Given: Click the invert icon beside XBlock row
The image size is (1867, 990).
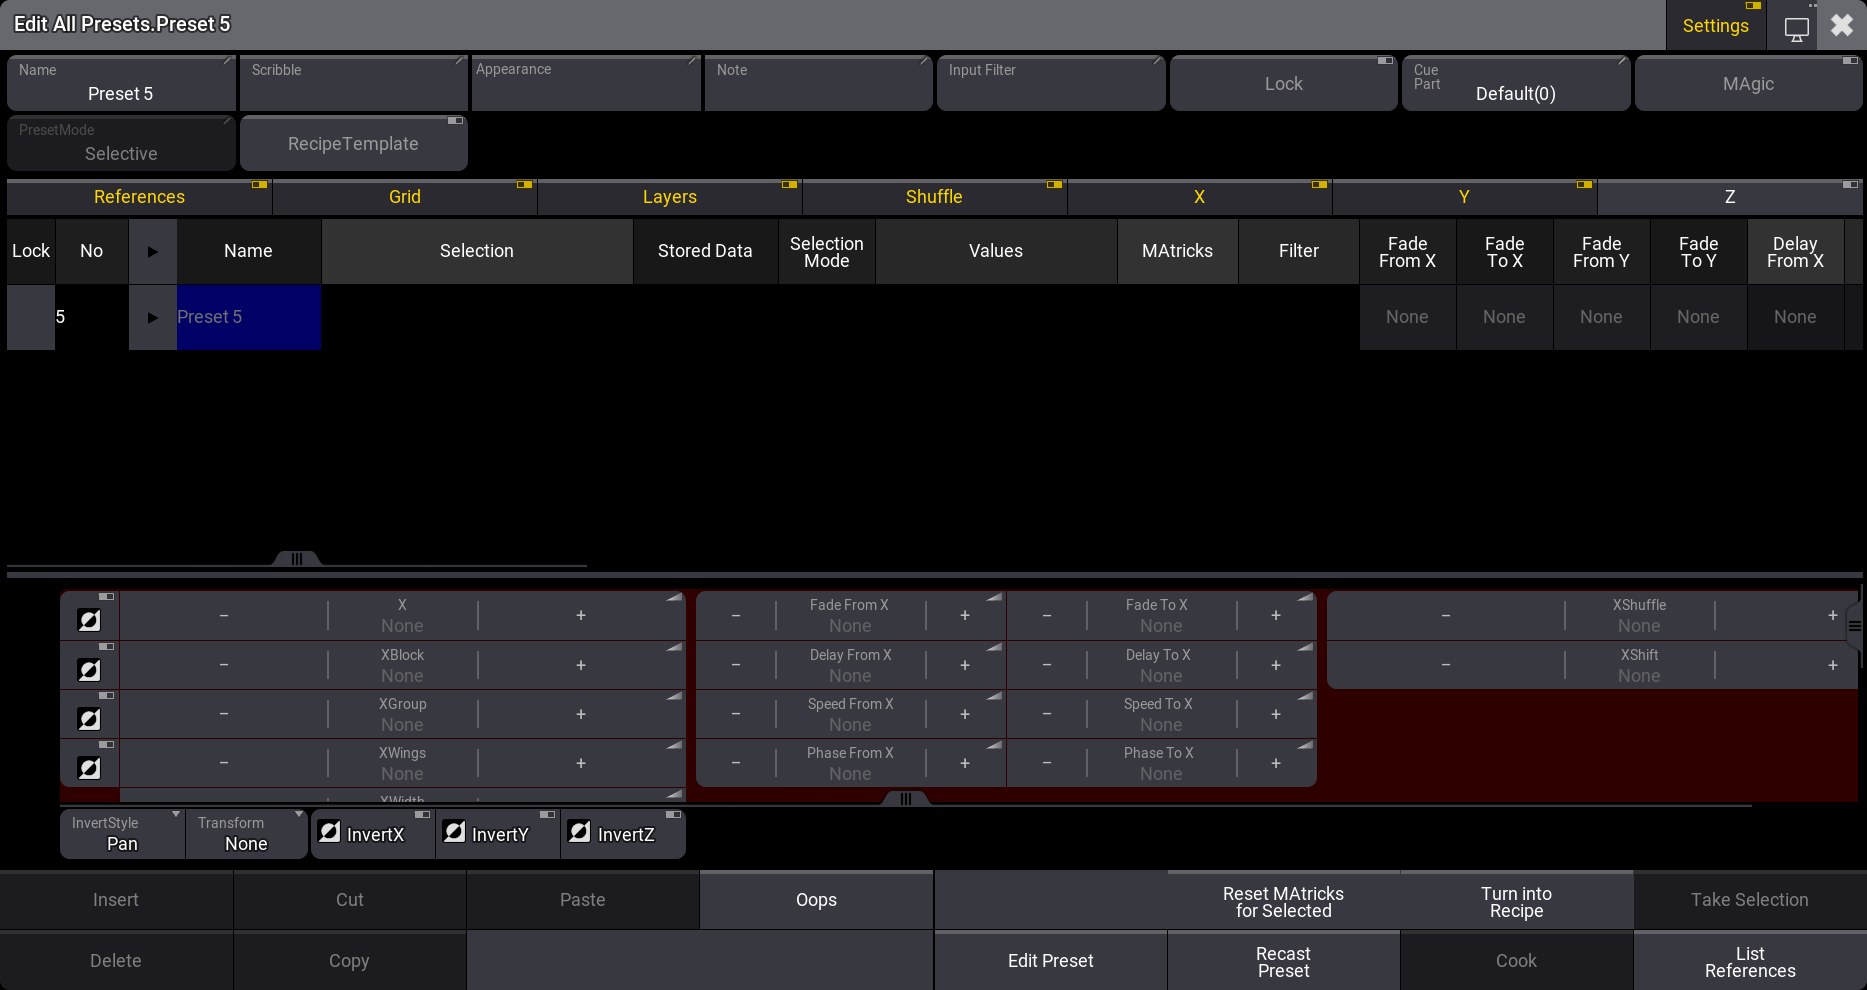Looking at the screenshot, I should tap(89, 670).
